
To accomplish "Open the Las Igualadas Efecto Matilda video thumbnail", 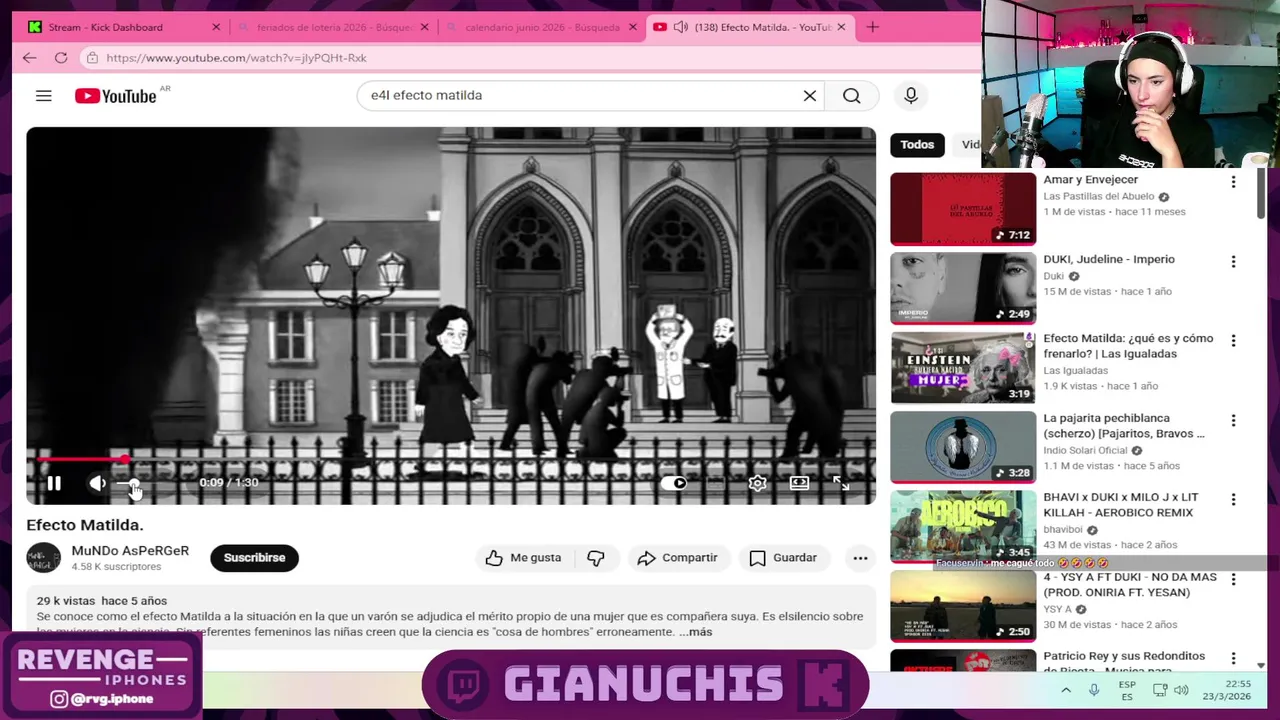I will 963,368.
